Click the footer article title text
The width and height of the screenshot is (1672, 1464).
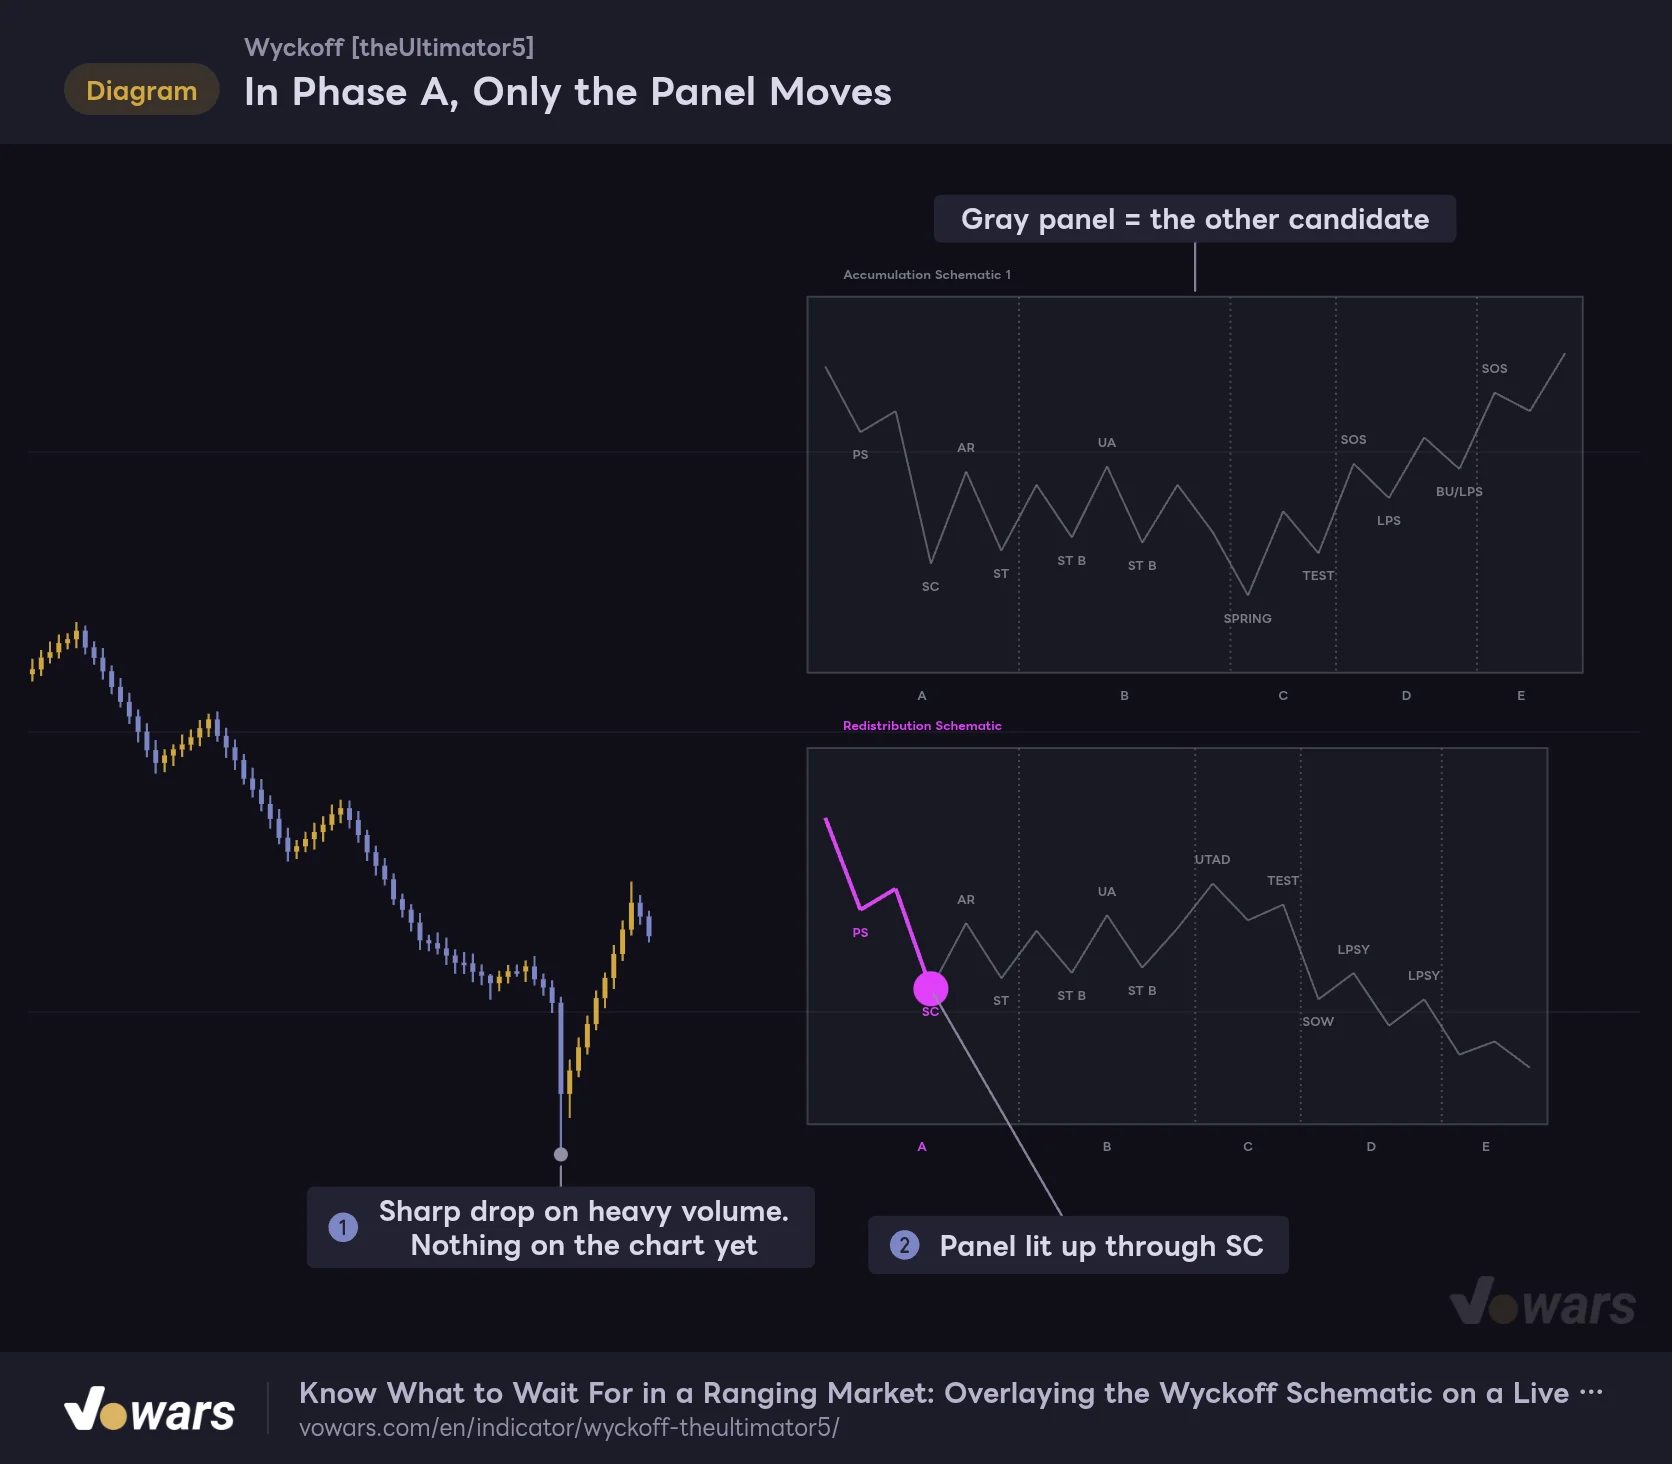pos(934,1393)
